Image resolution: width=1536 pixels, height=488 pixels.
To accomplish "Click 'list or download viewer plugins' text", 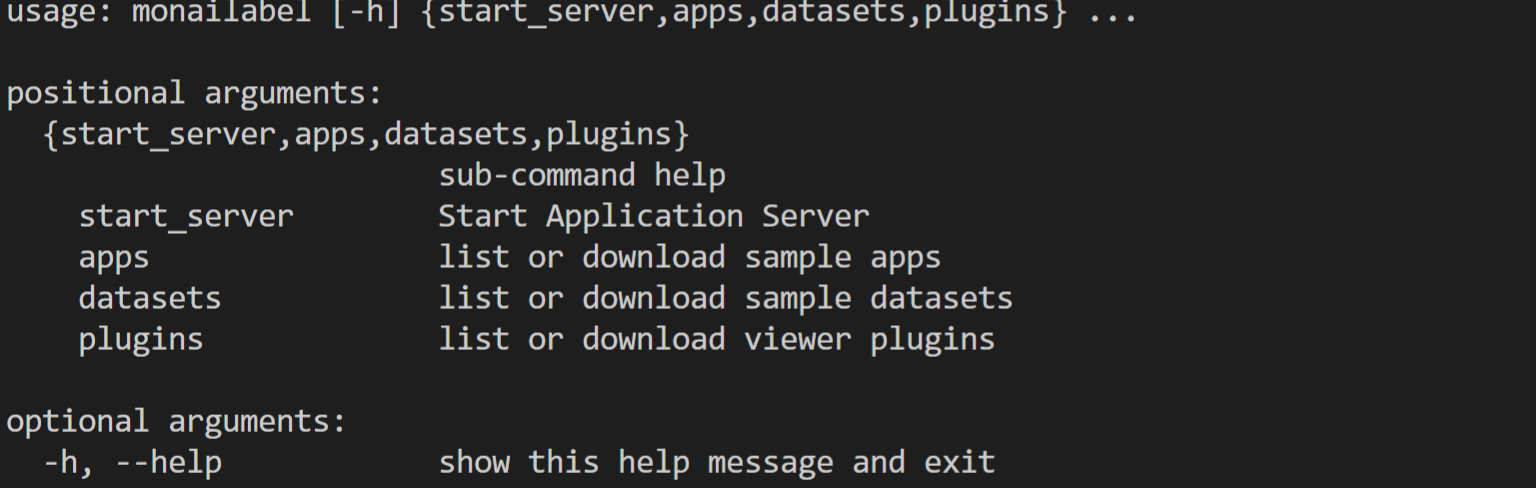I will pyautogui.click(x=717, y=339).
